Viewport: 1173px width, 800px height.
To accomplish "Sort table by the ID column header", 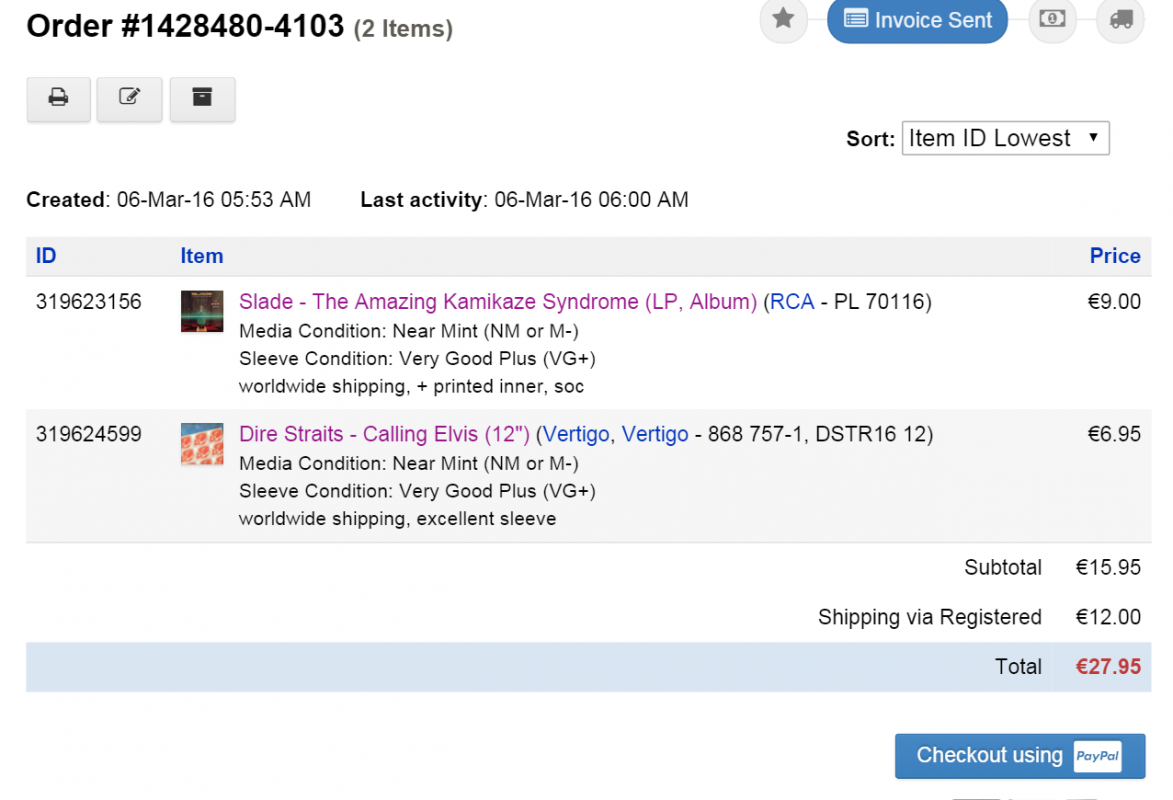I will click(46, 256).
